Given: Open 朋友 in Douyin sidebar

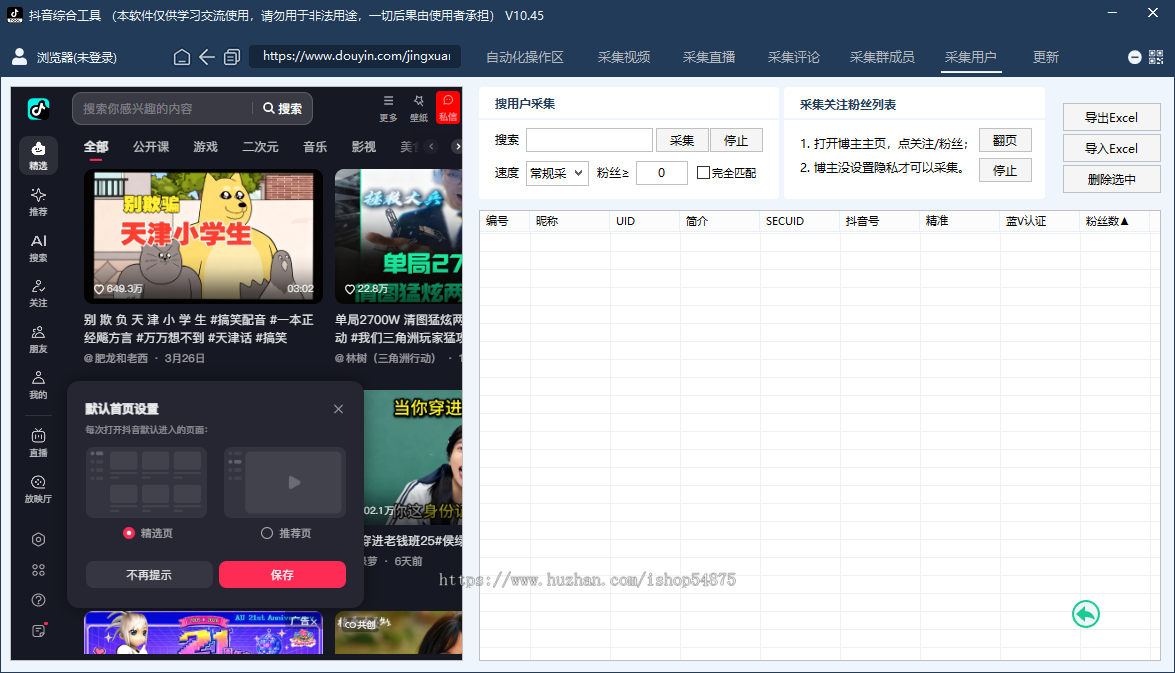Looking at the screenshot, I should tap(38, 339).
